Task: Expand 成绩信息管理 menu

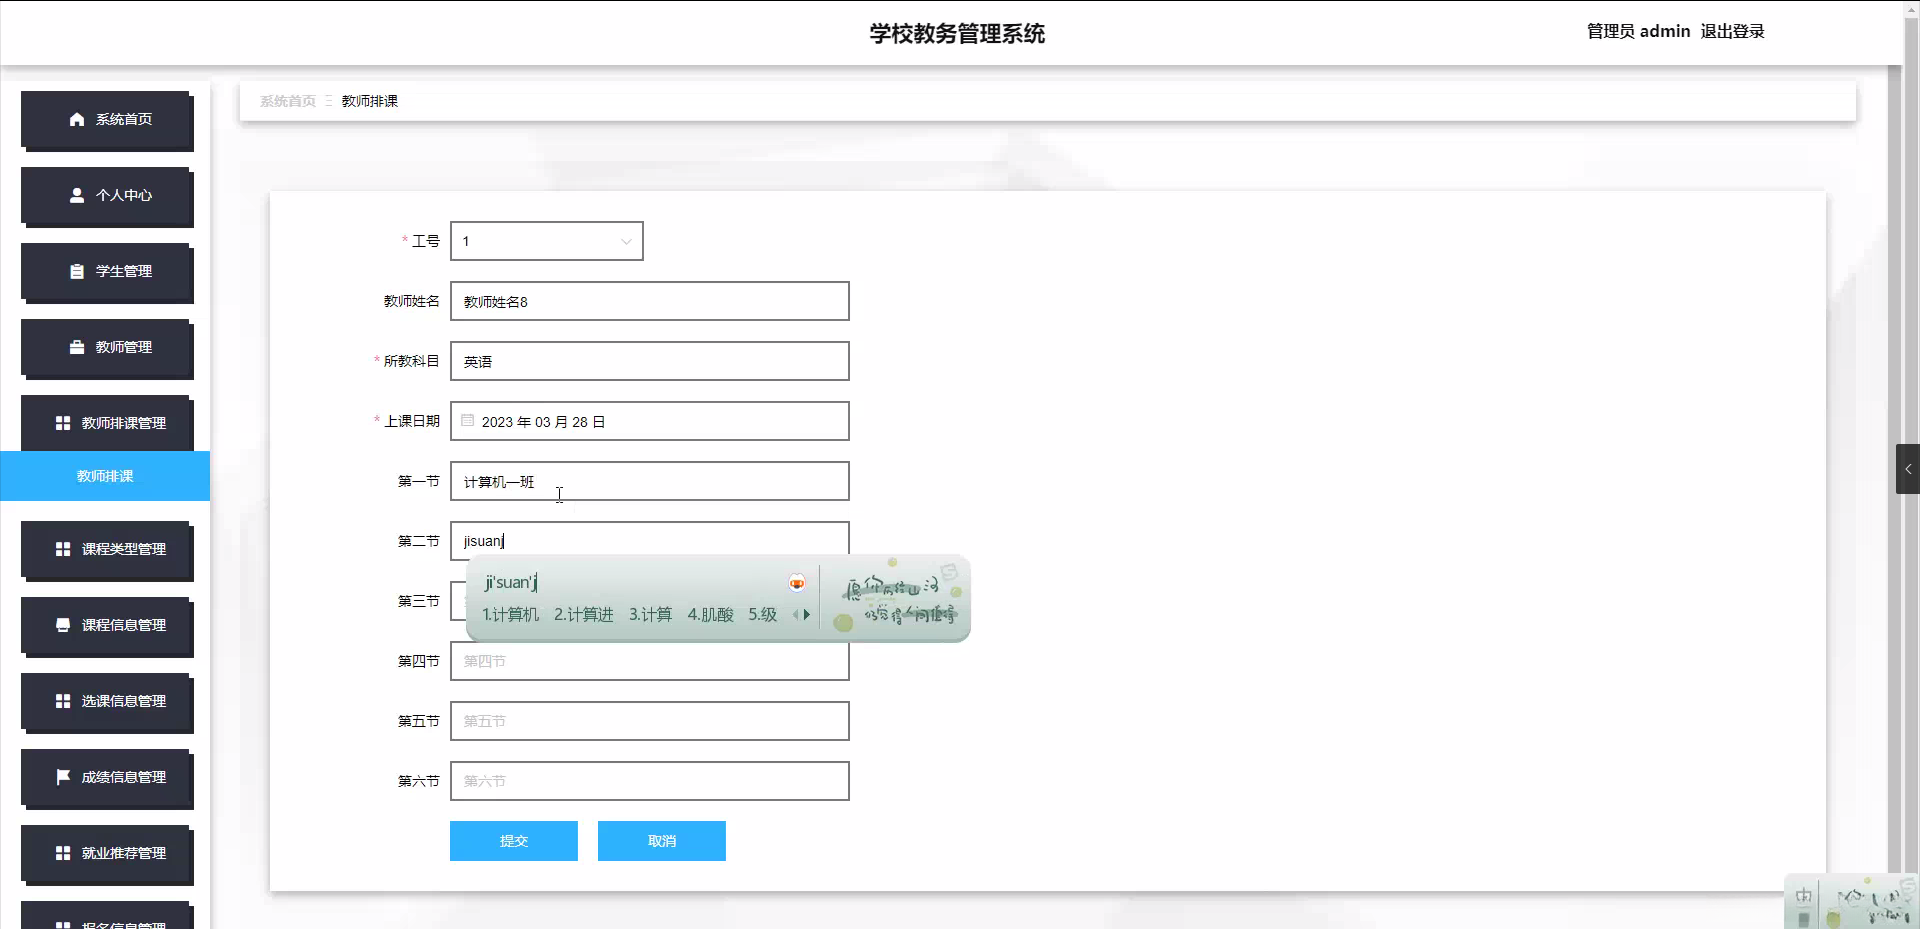Action: pos(106,778)
